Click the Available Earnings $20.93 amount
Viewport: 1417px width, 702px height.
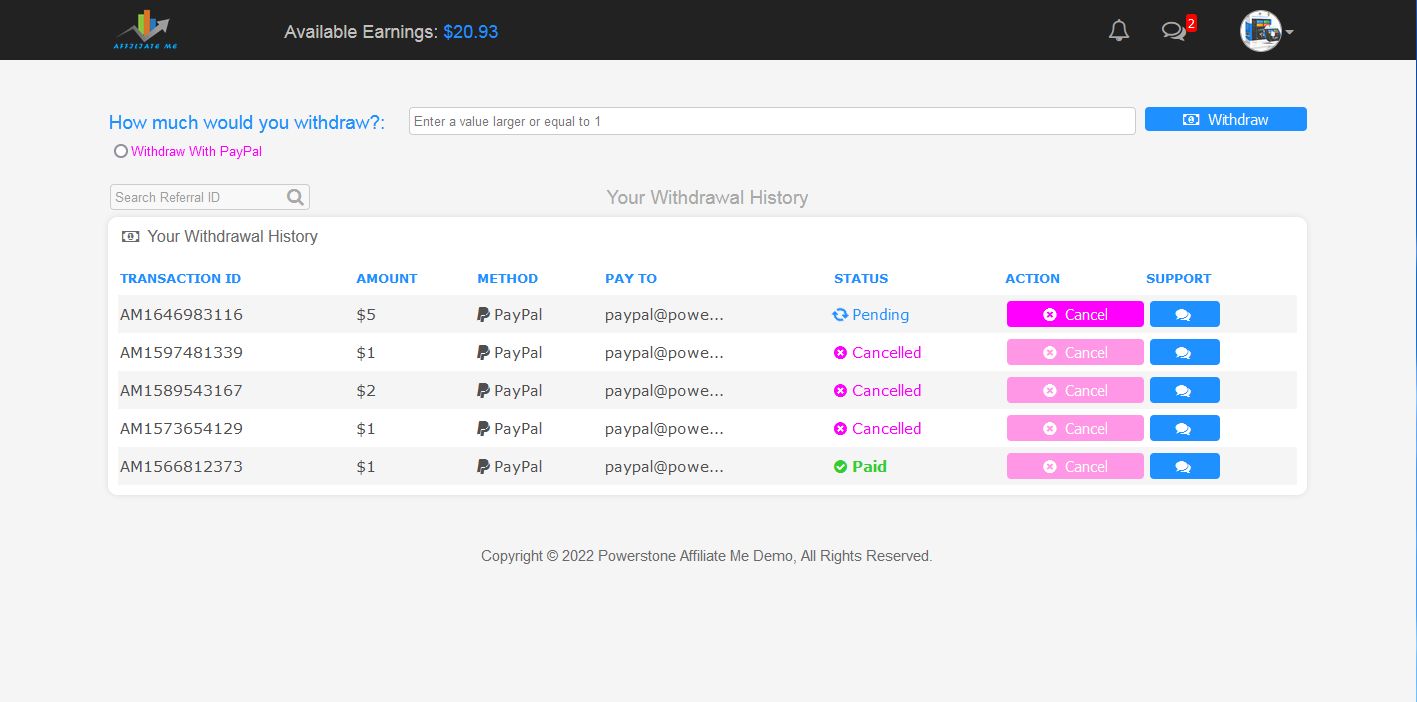coord(470,32)
